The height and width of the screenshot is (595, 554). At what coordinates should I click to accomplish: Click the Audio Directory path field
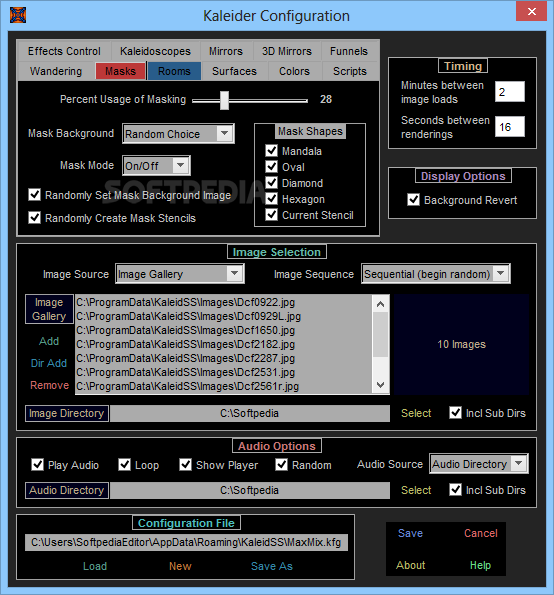(250, 490)
